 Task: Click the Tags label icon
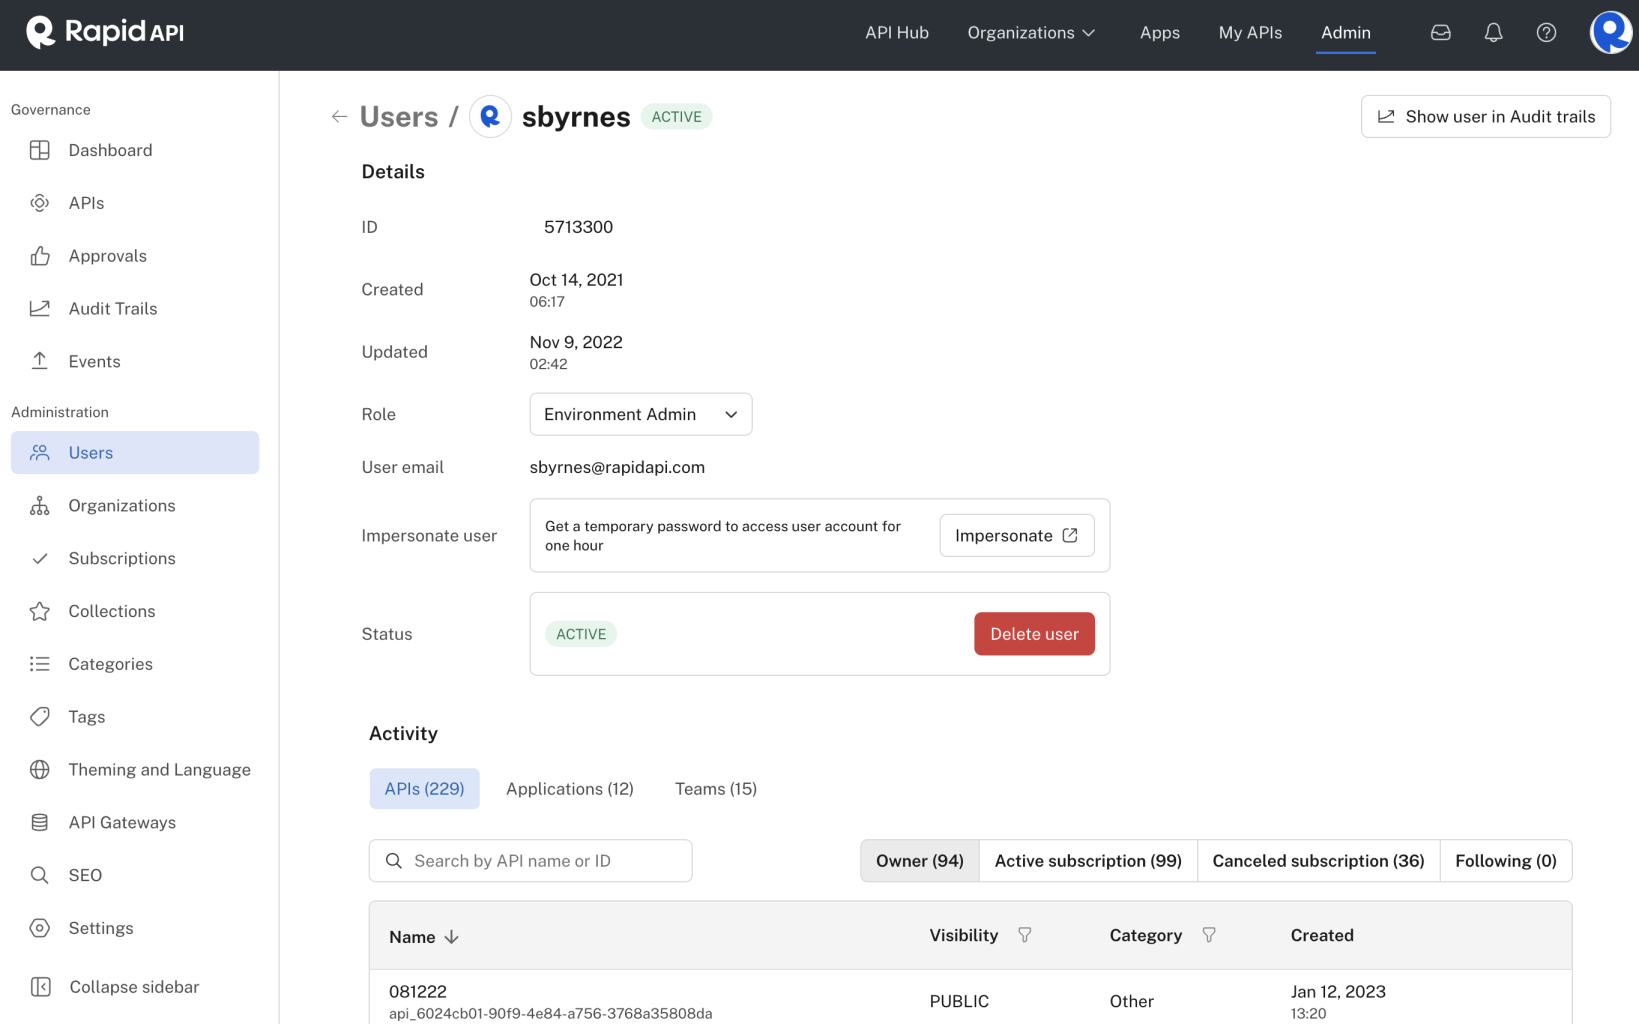point(40,717)
